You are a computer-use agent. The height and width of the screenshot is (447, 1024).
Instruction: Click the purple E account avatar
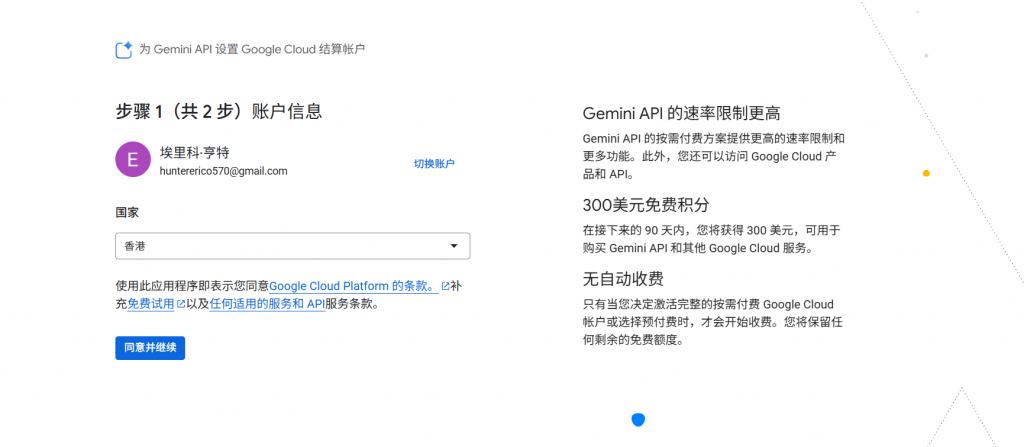pos(133,159)
